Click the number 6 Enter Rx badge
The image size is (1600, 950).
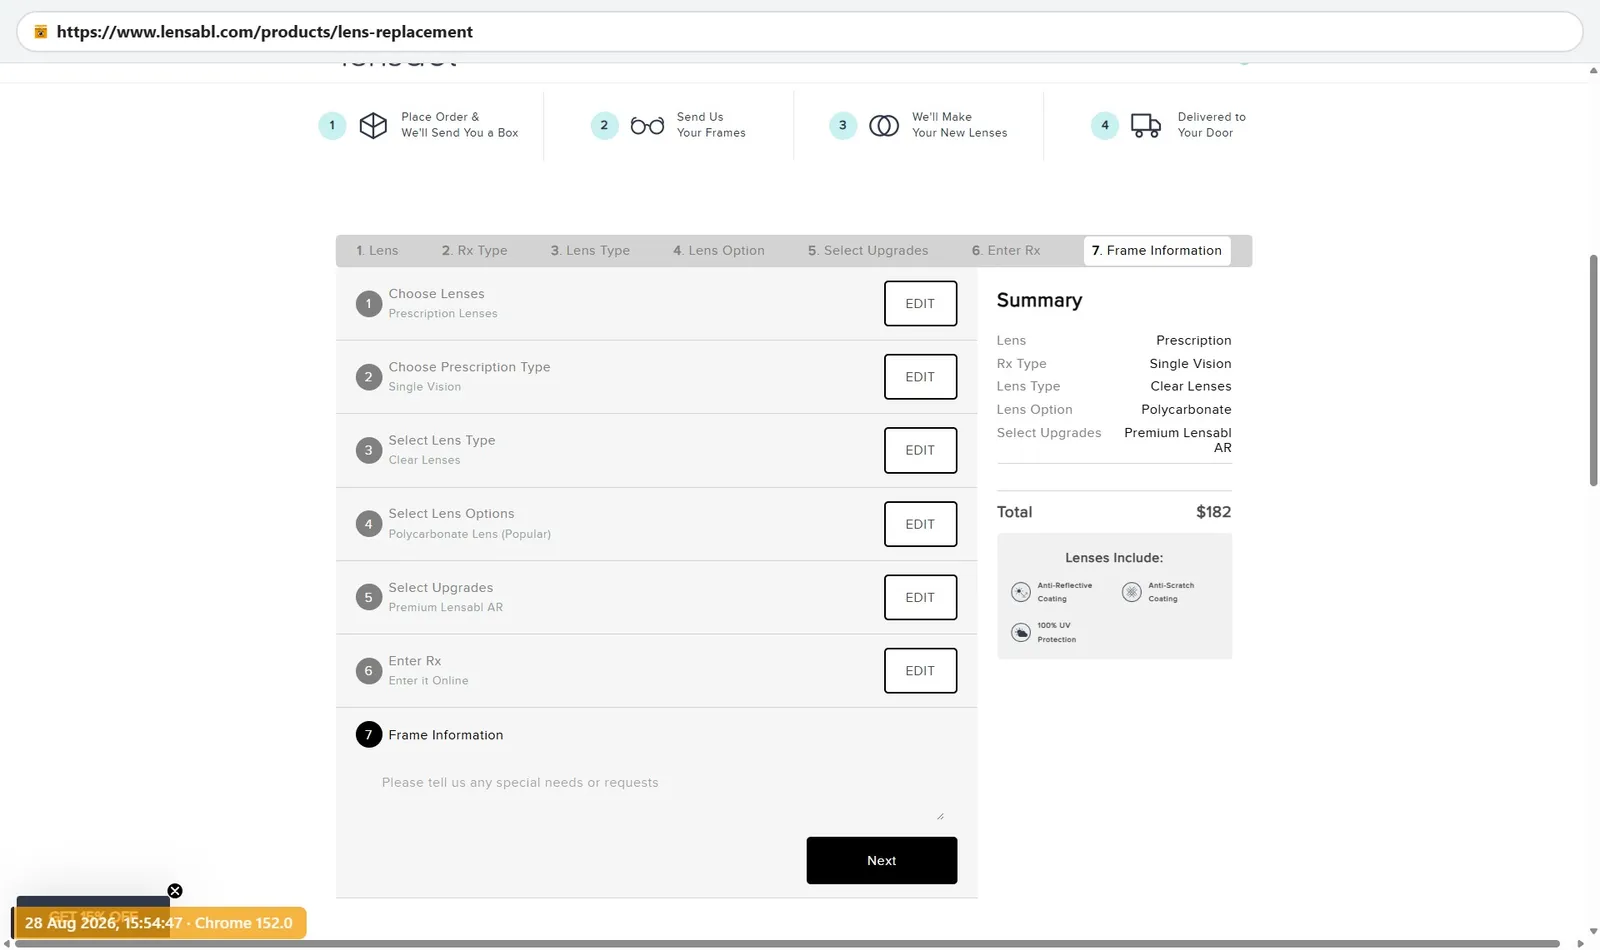(x=369, y=671)
